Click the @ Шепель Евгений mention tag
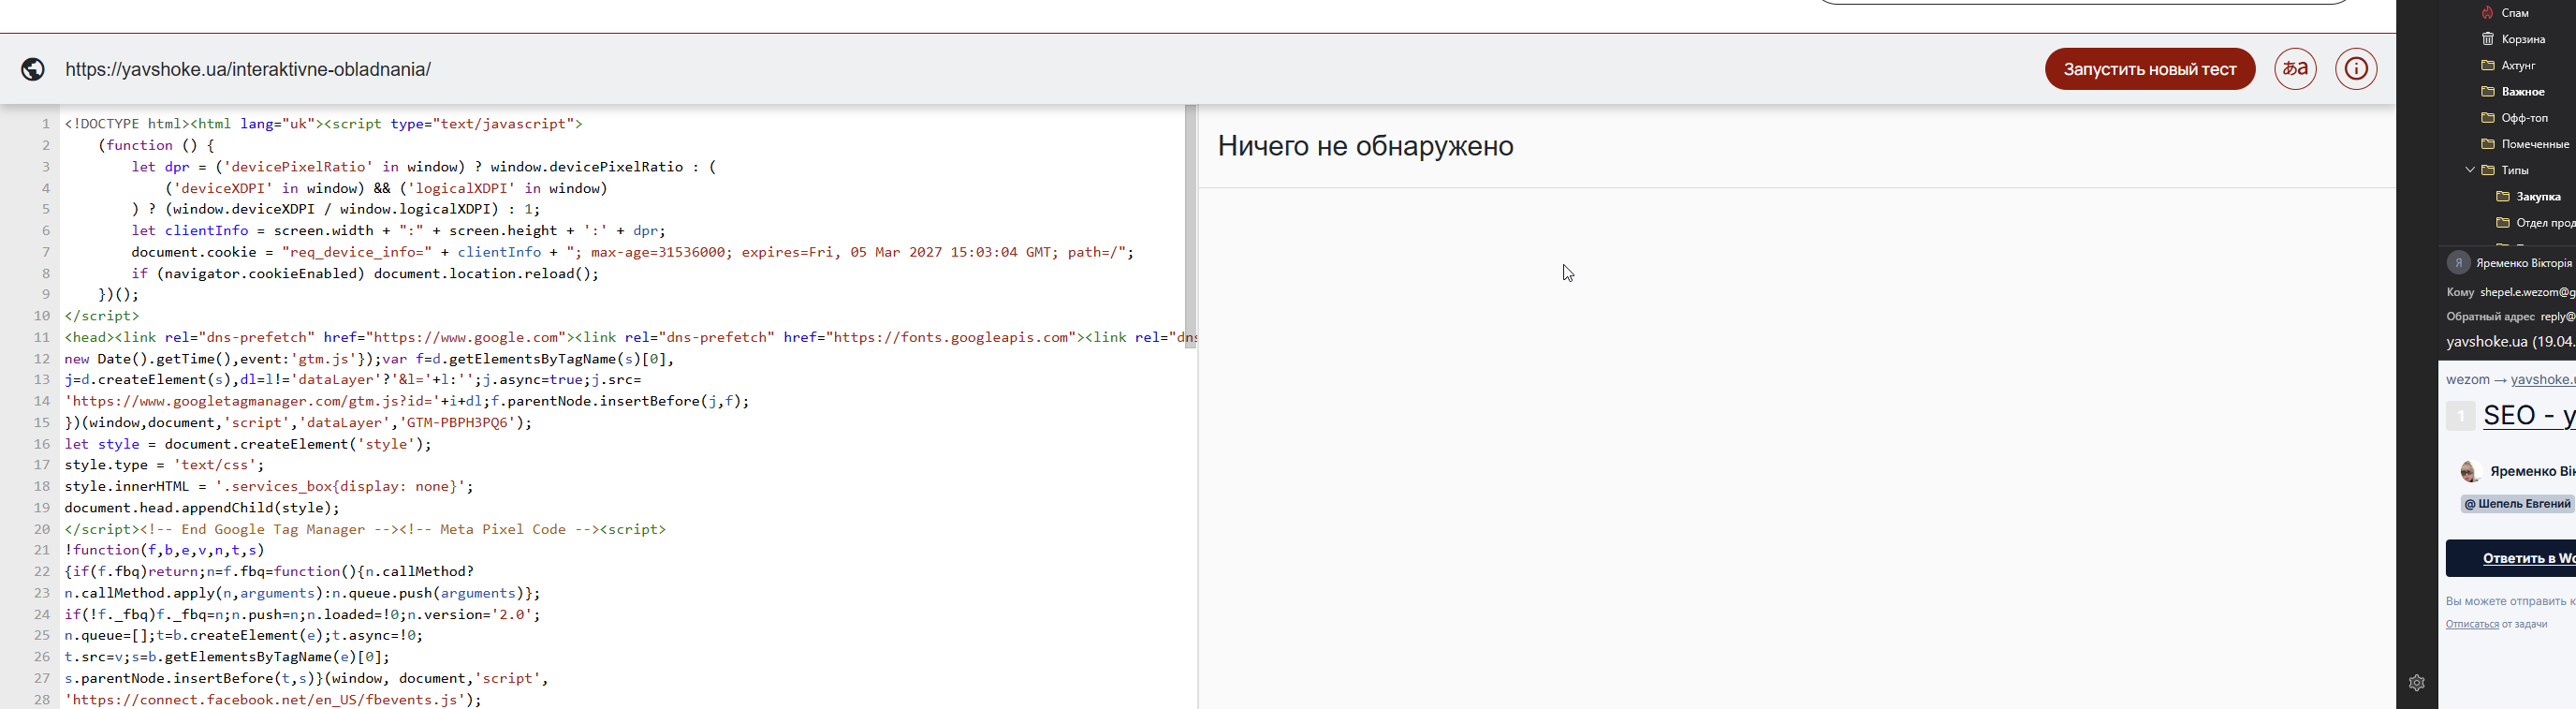The height and width of the screenshot is (709, 2576). point(2518,504)
